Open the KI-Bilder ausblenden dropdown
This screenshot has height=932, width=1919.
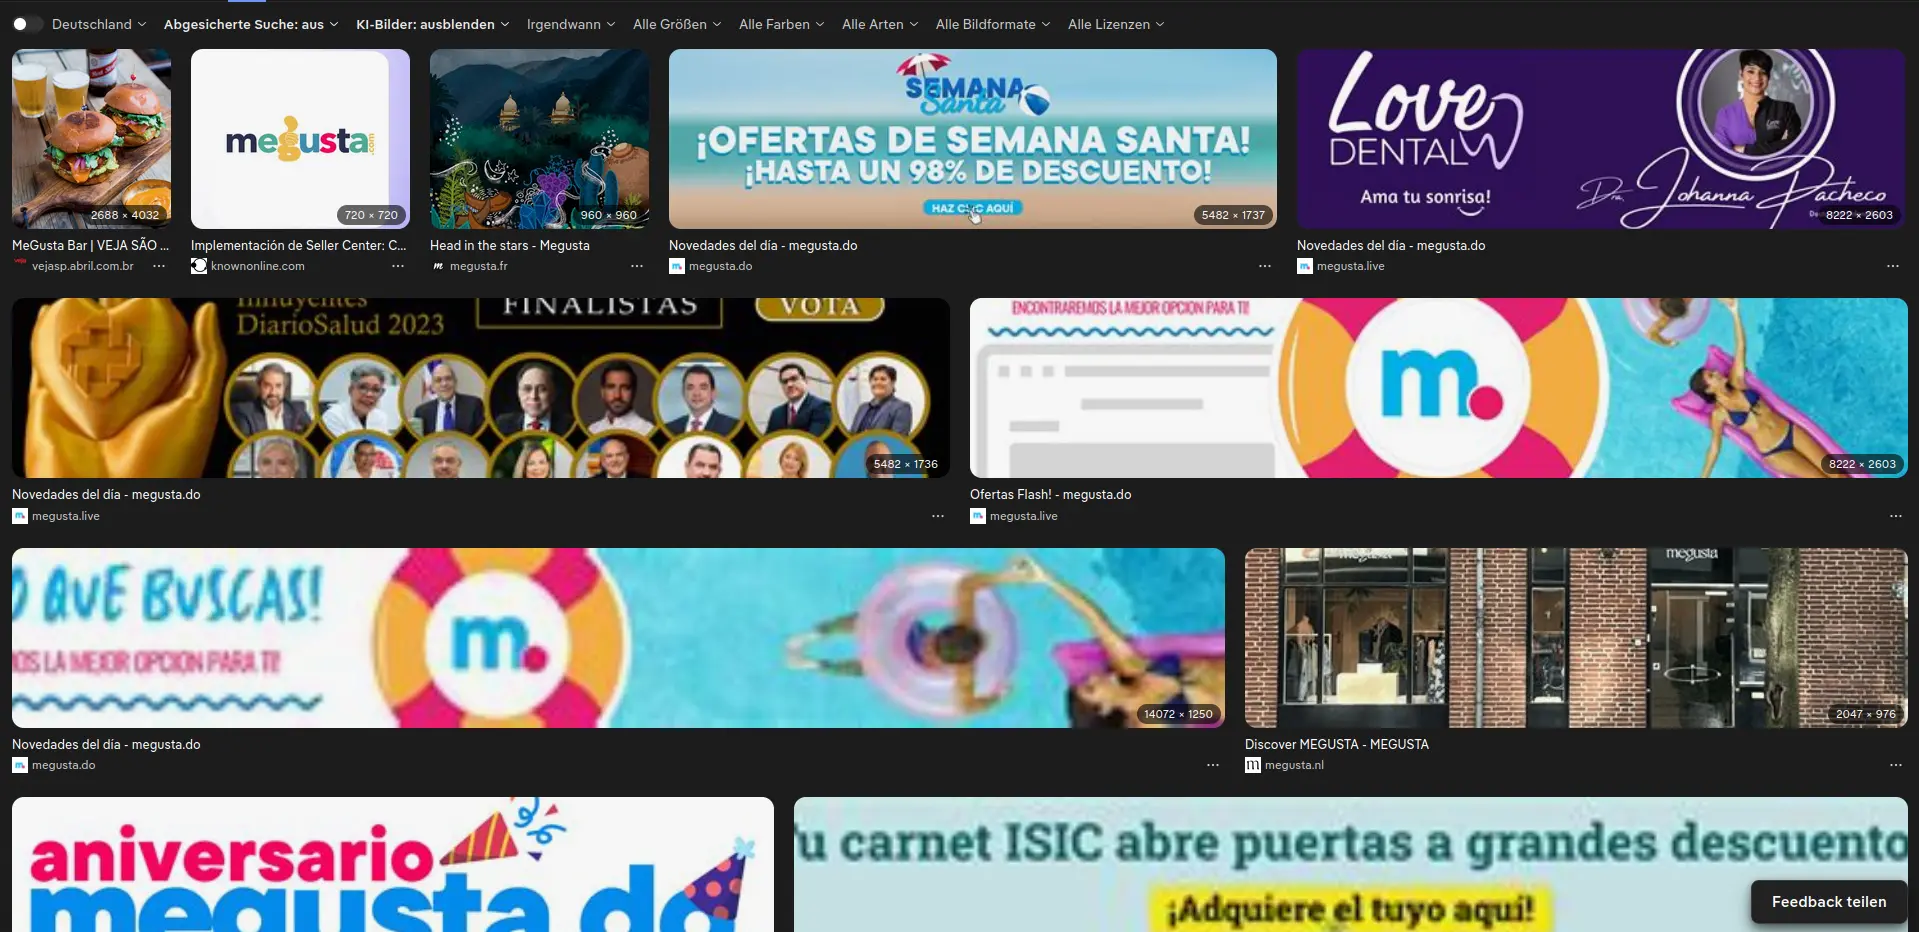432,24
